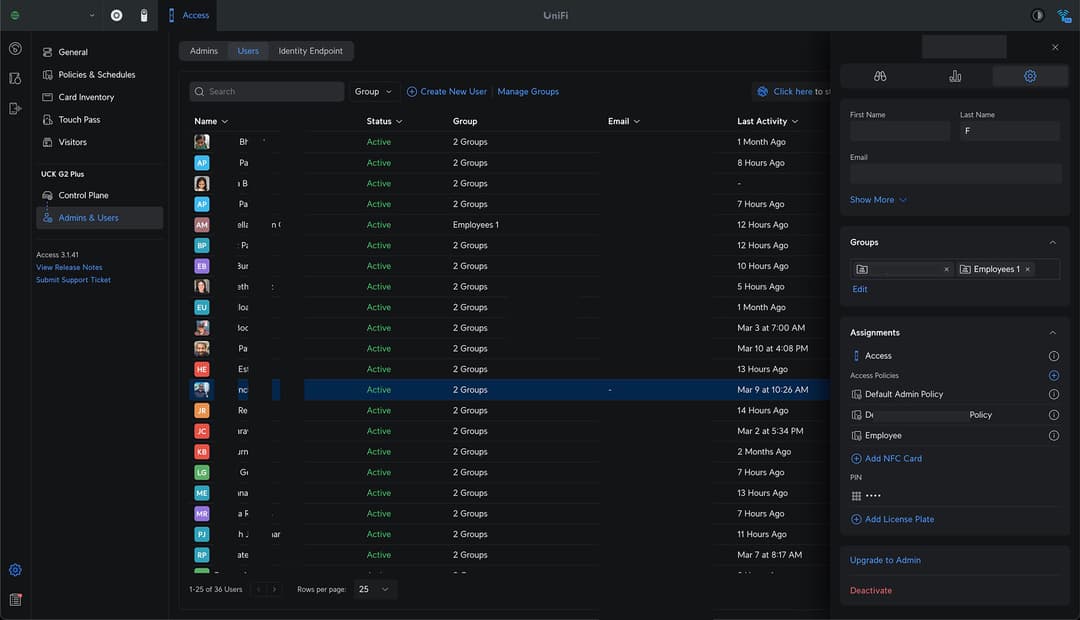This screenshot has width=1080, height=620.
Task: Change rows per page dropdown
Action: point(374,589)
